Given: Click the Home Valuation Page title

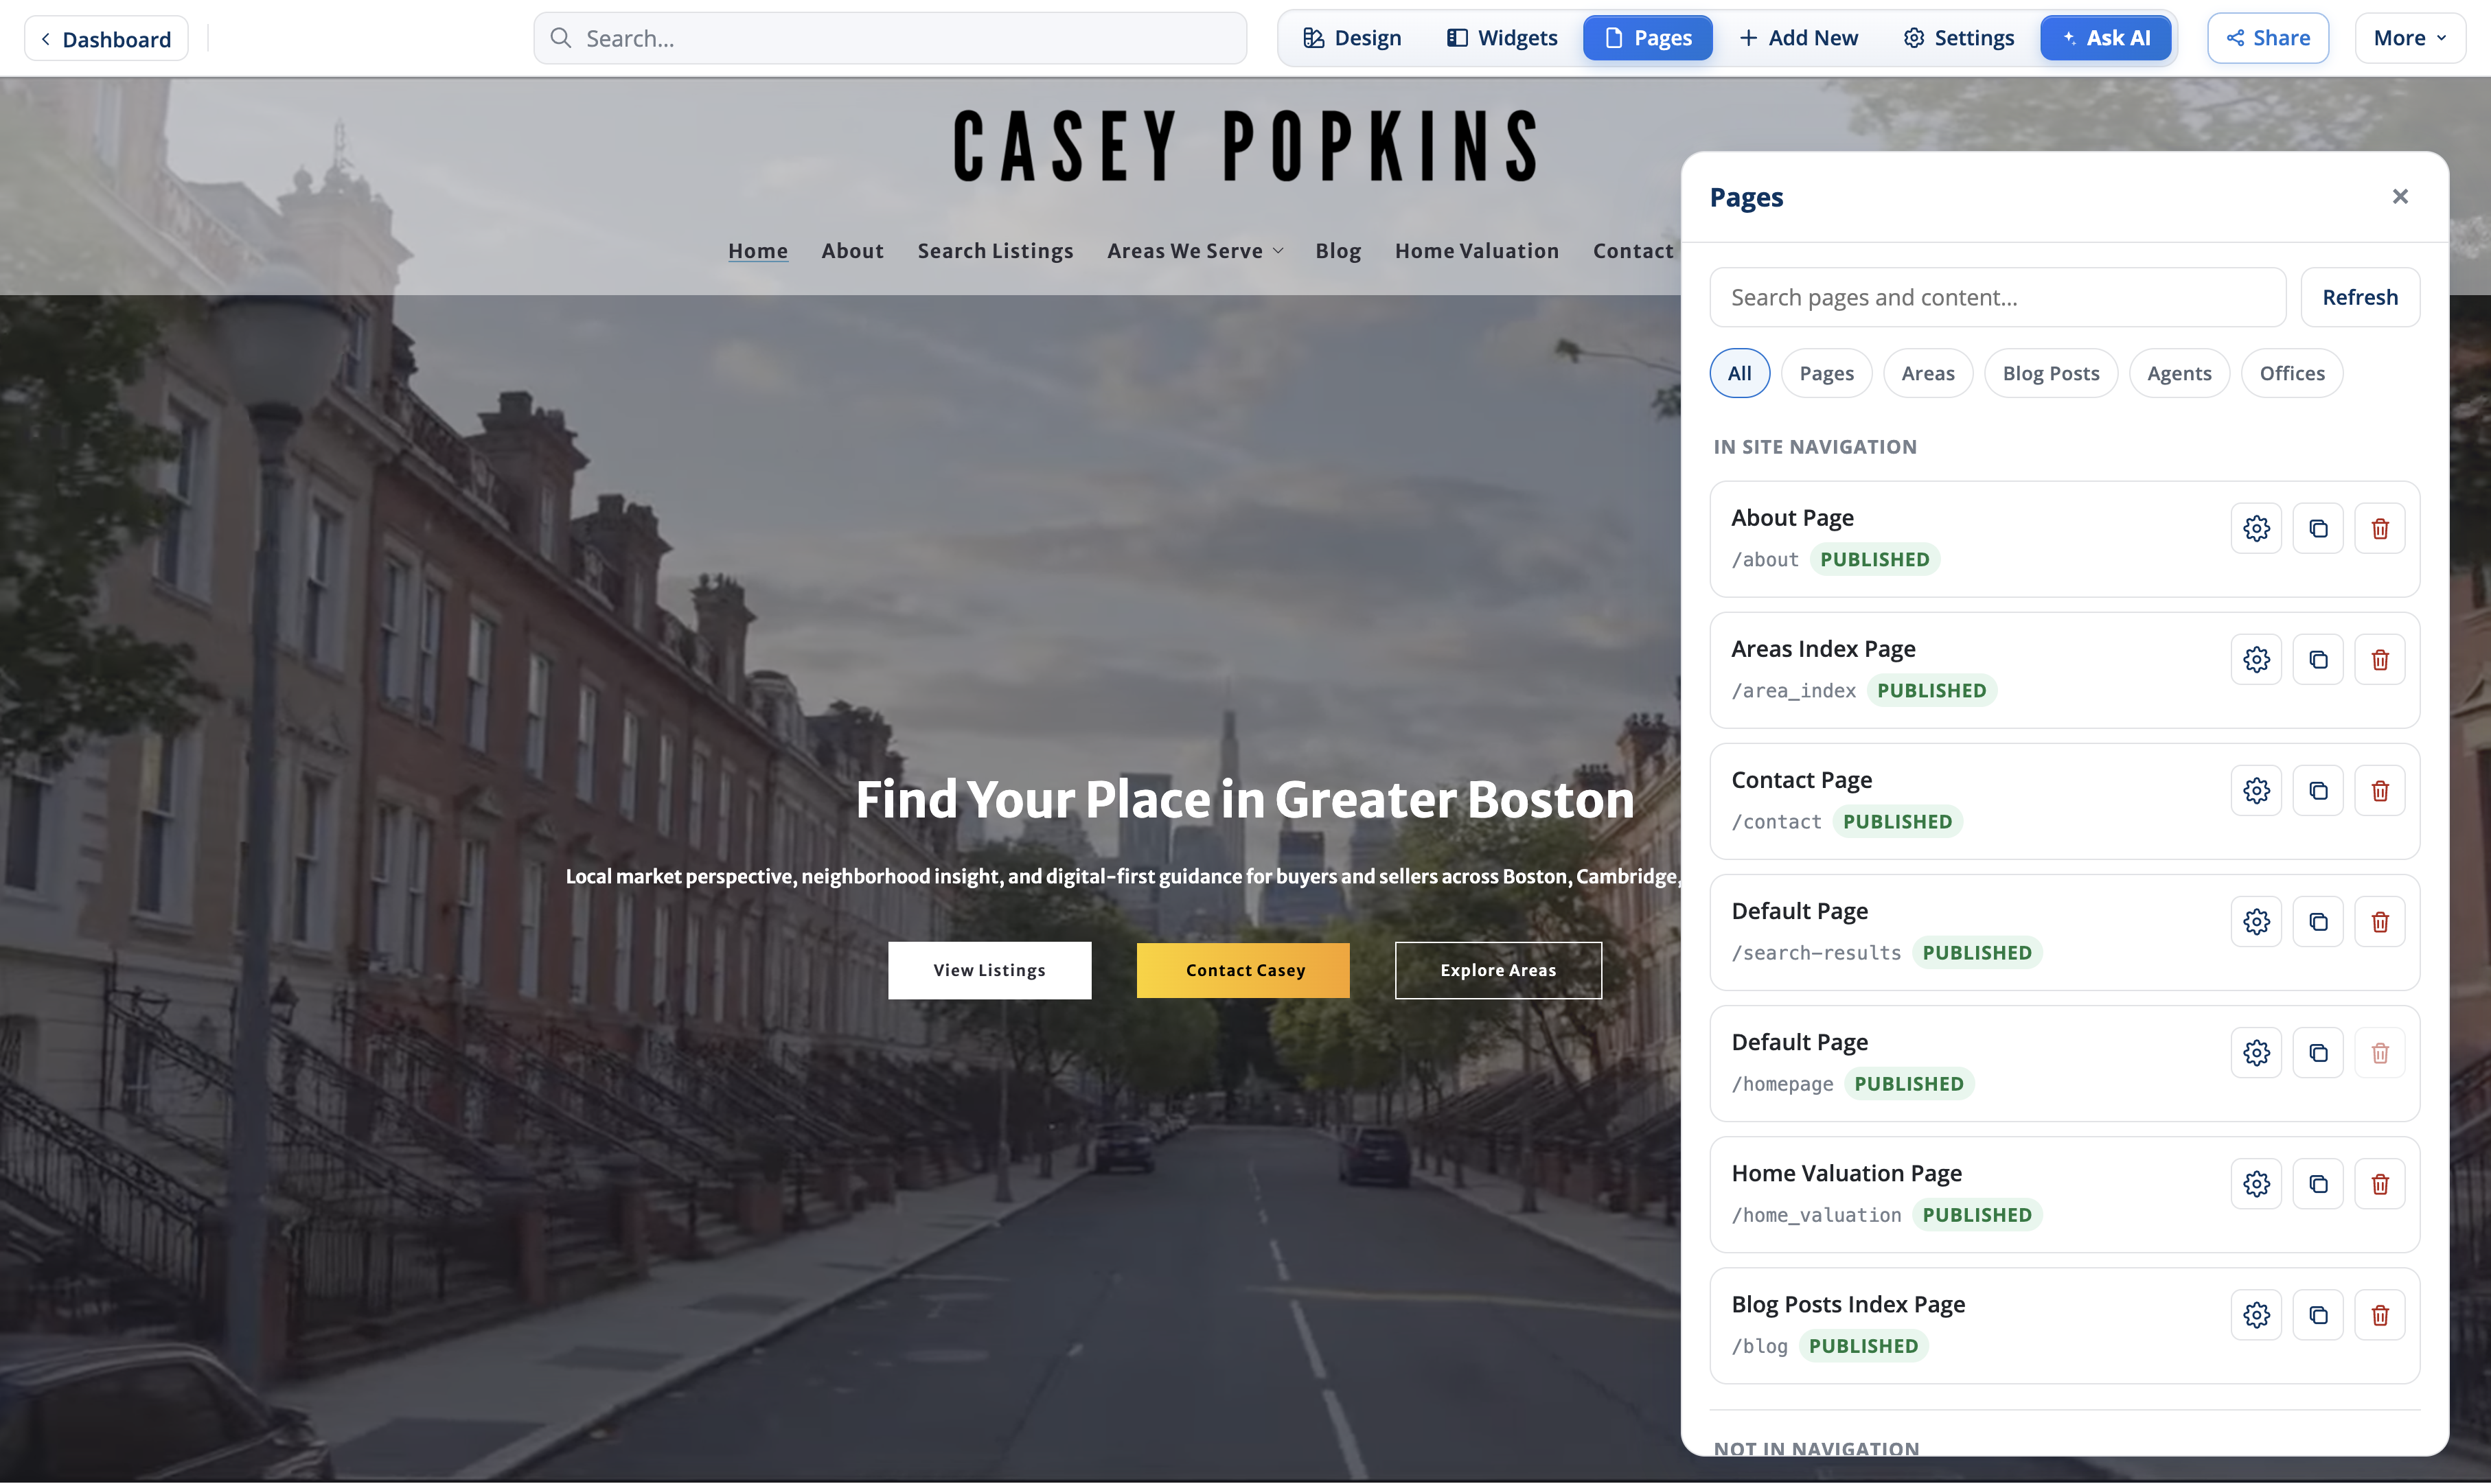Looking at the screenshot, I should click(1846, 1172).
